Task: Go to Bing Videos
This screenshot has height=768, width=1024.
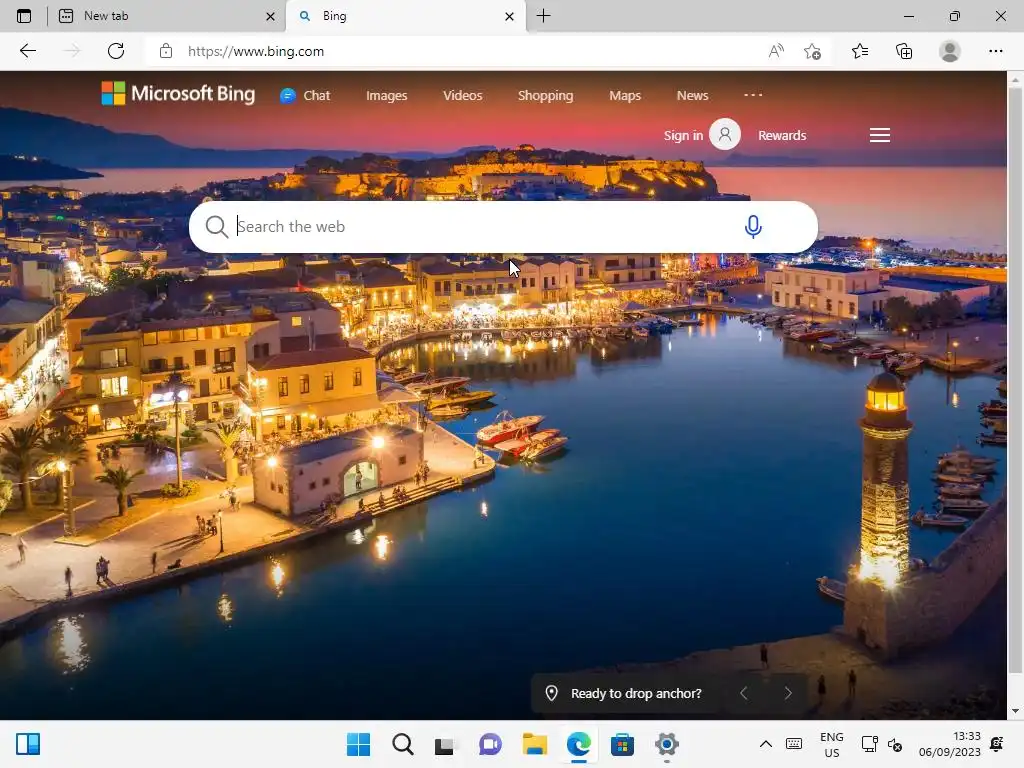Action: (462, 95)
